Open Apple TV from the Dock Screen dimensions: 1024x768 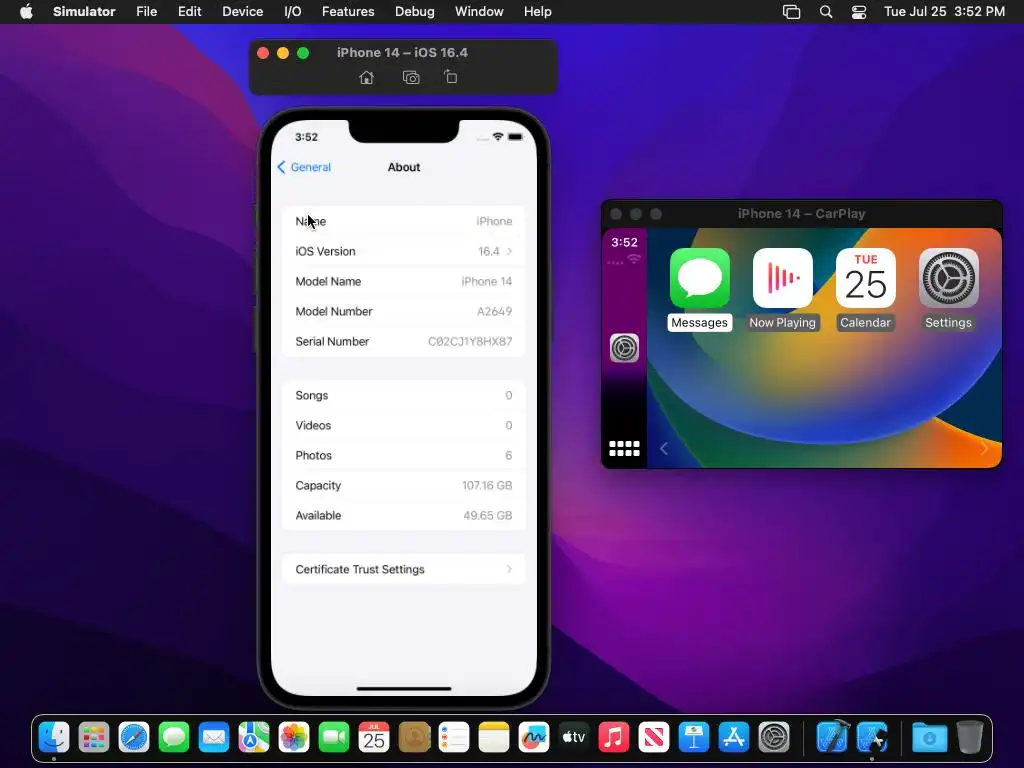573,738
